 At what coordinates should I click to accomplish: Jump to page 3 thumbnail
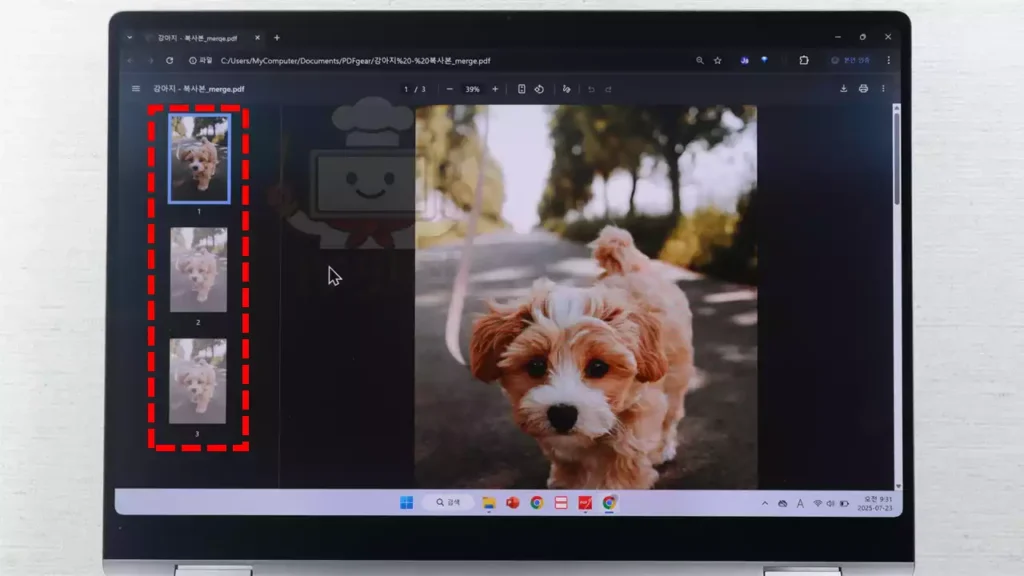pos(198,380)
